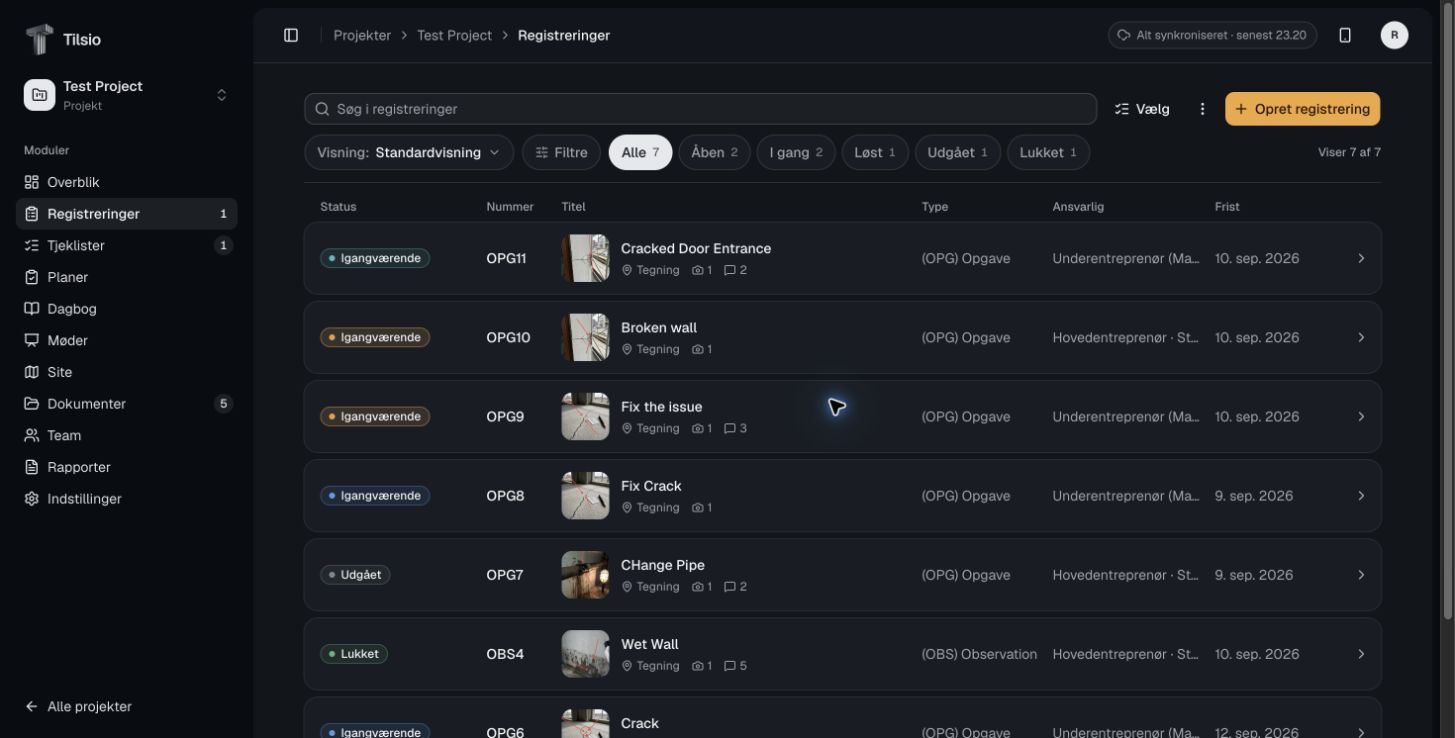Focus the Søg i registreringer search field
Viewport: 1455px width, 738px height.
(700, 109)
